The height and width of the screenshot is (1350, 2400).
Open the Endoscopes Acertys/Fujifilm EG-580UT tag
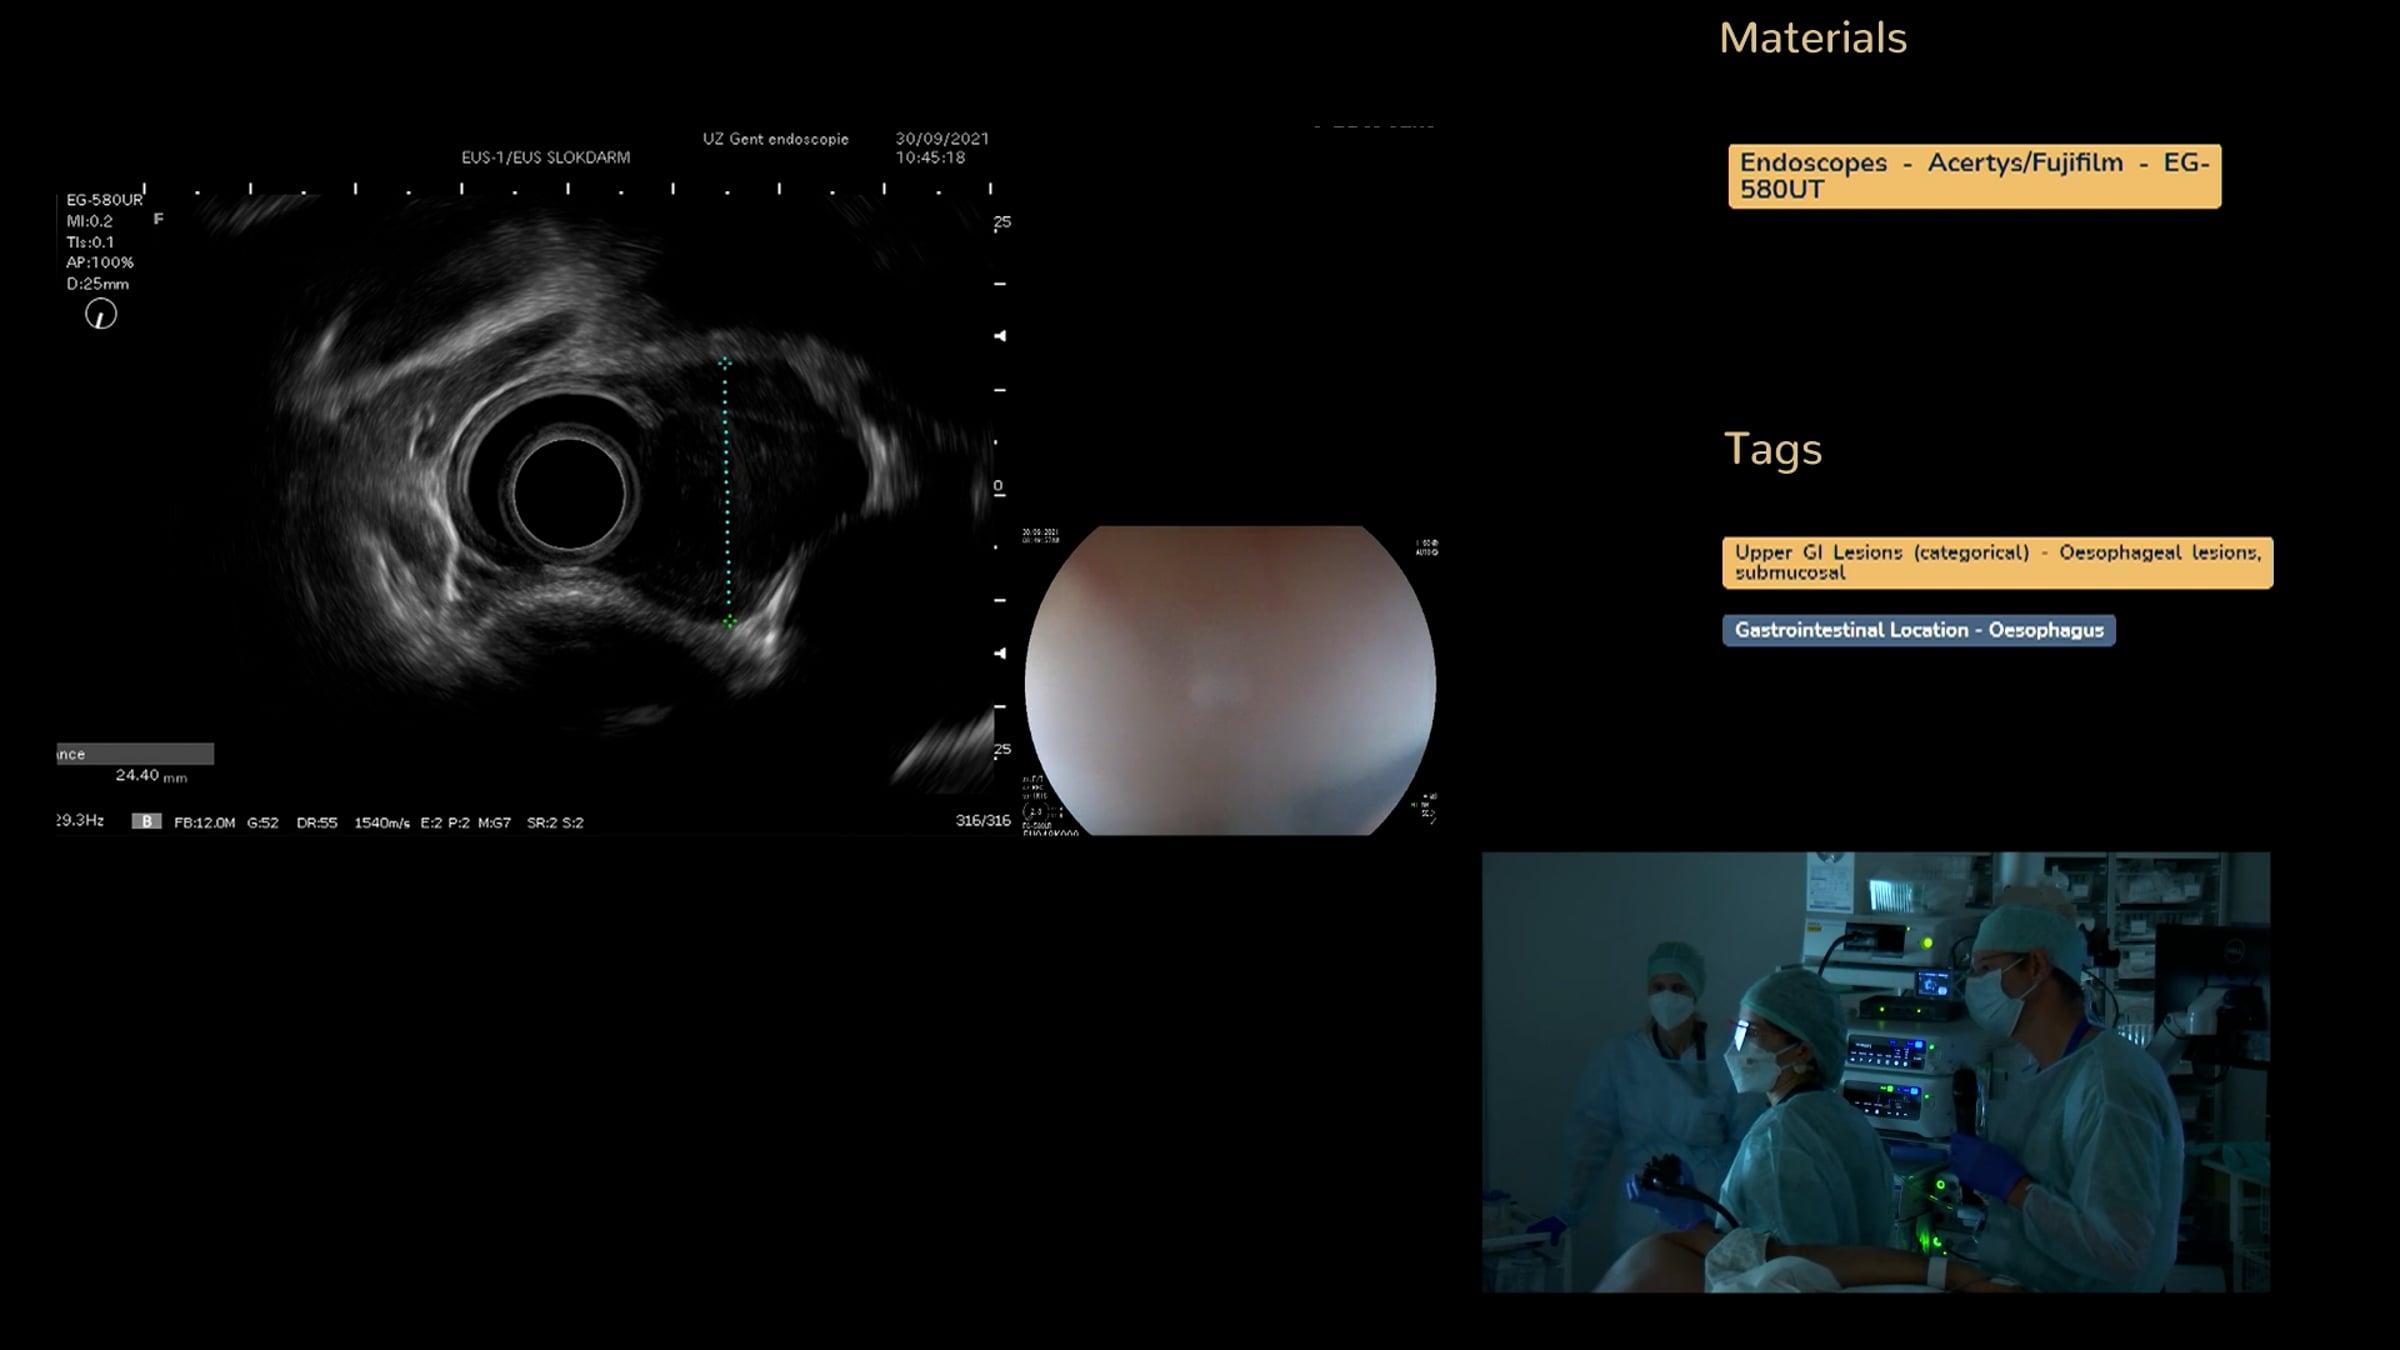pos(1974,176)
